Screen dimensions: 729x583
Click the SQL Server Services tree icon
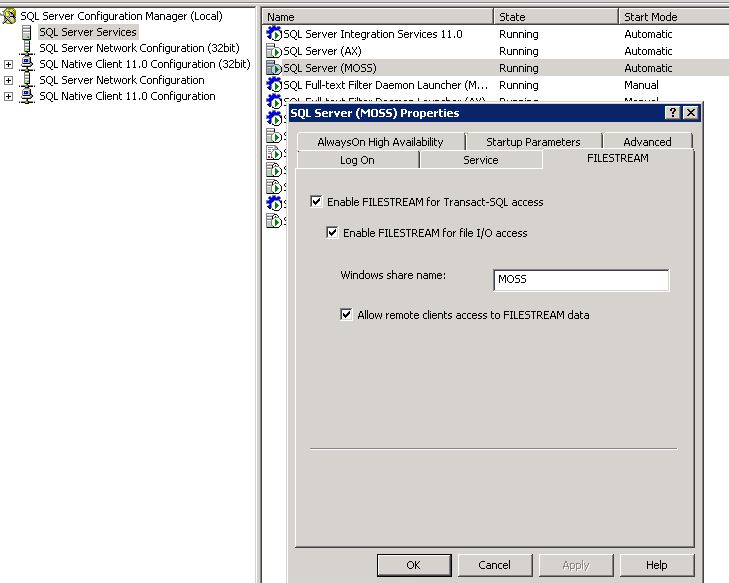[x=27, y=32]
